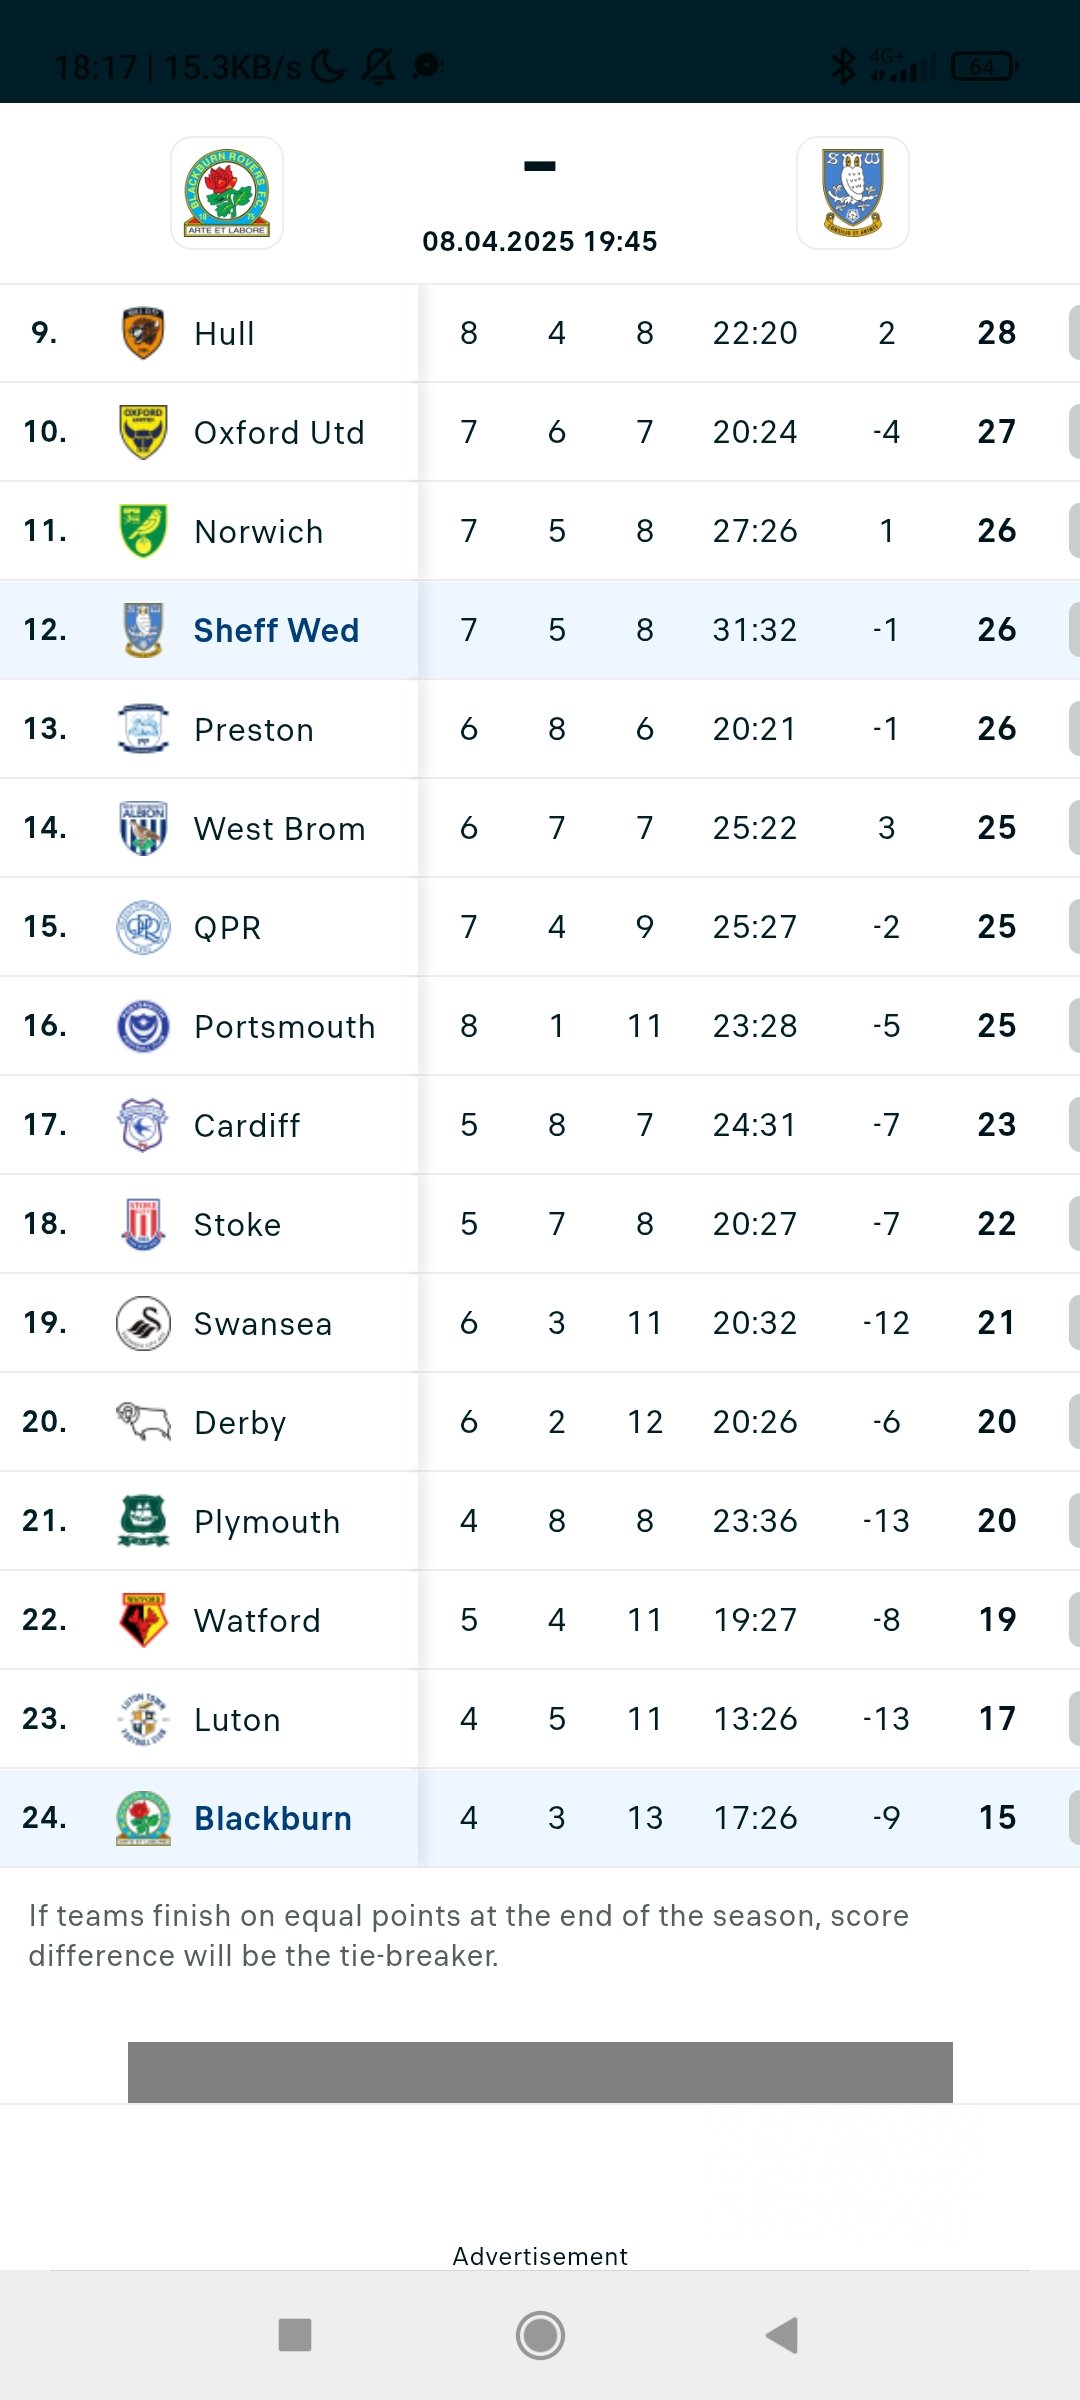This screenshot has width=1080, height=2400.
Task: Open the Blackburn team link in table
Action: pos(273,1818)
